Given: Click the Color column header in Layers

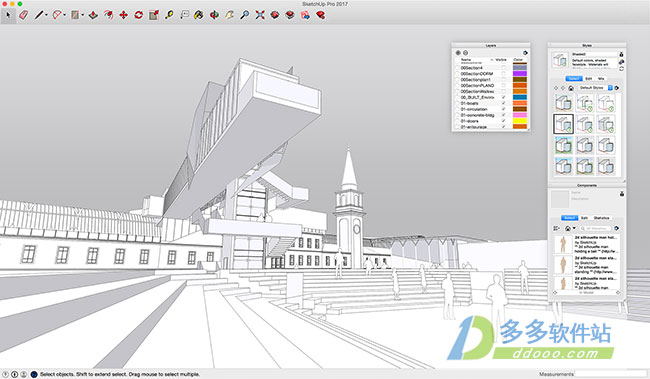Looking at the screenshot, I should pyautogui.click(x=518, y=60).
